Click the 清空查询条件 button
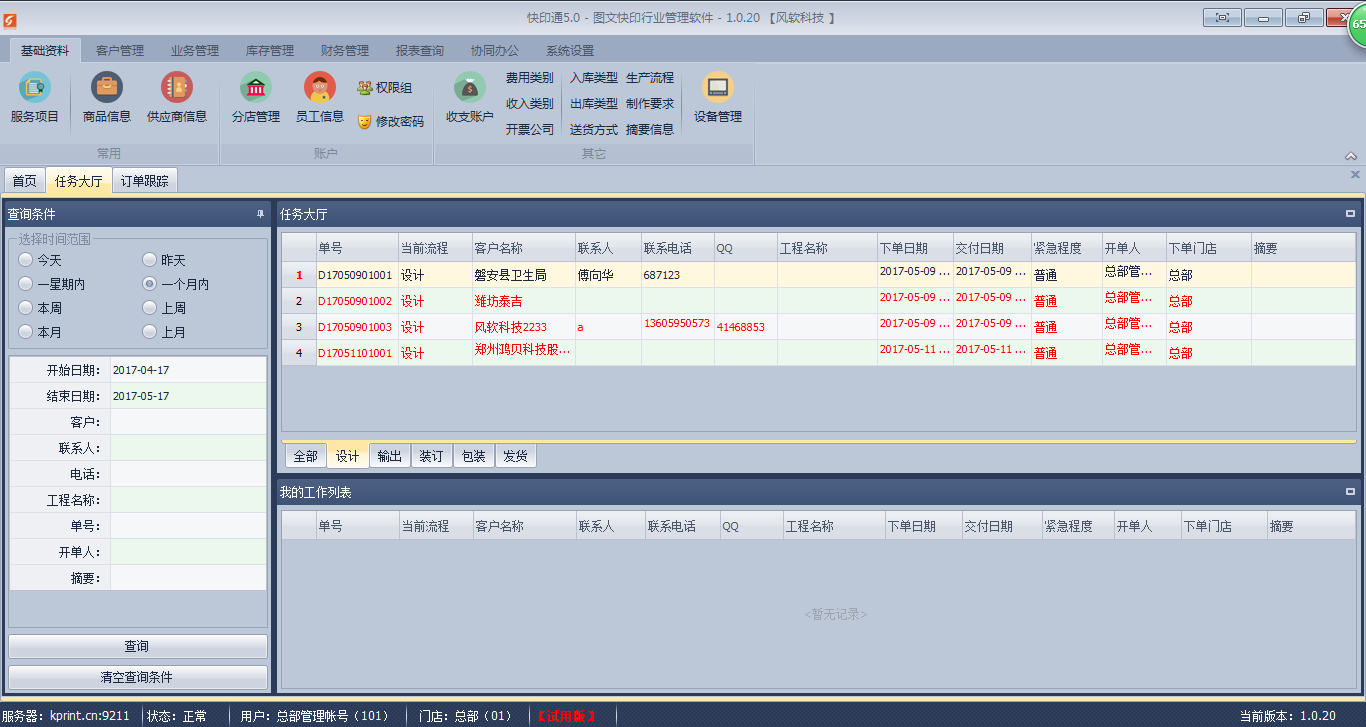 [137, 677]
